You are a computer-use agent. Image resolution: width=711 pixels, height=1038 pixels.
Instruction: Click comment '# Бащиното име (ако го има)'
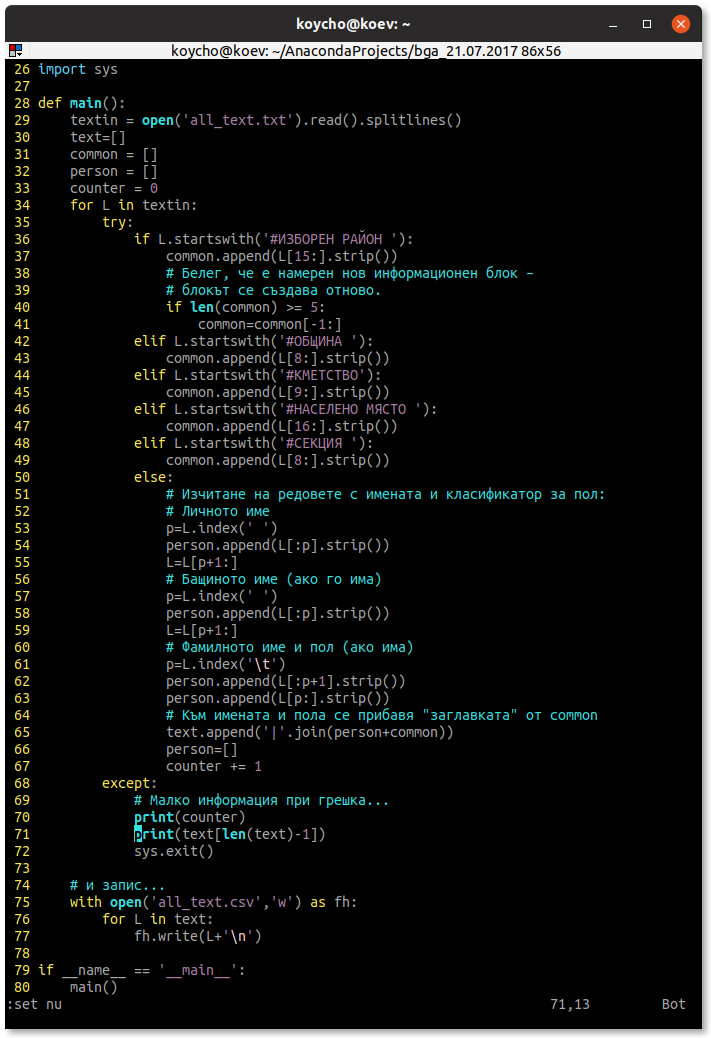coord(273,579)
